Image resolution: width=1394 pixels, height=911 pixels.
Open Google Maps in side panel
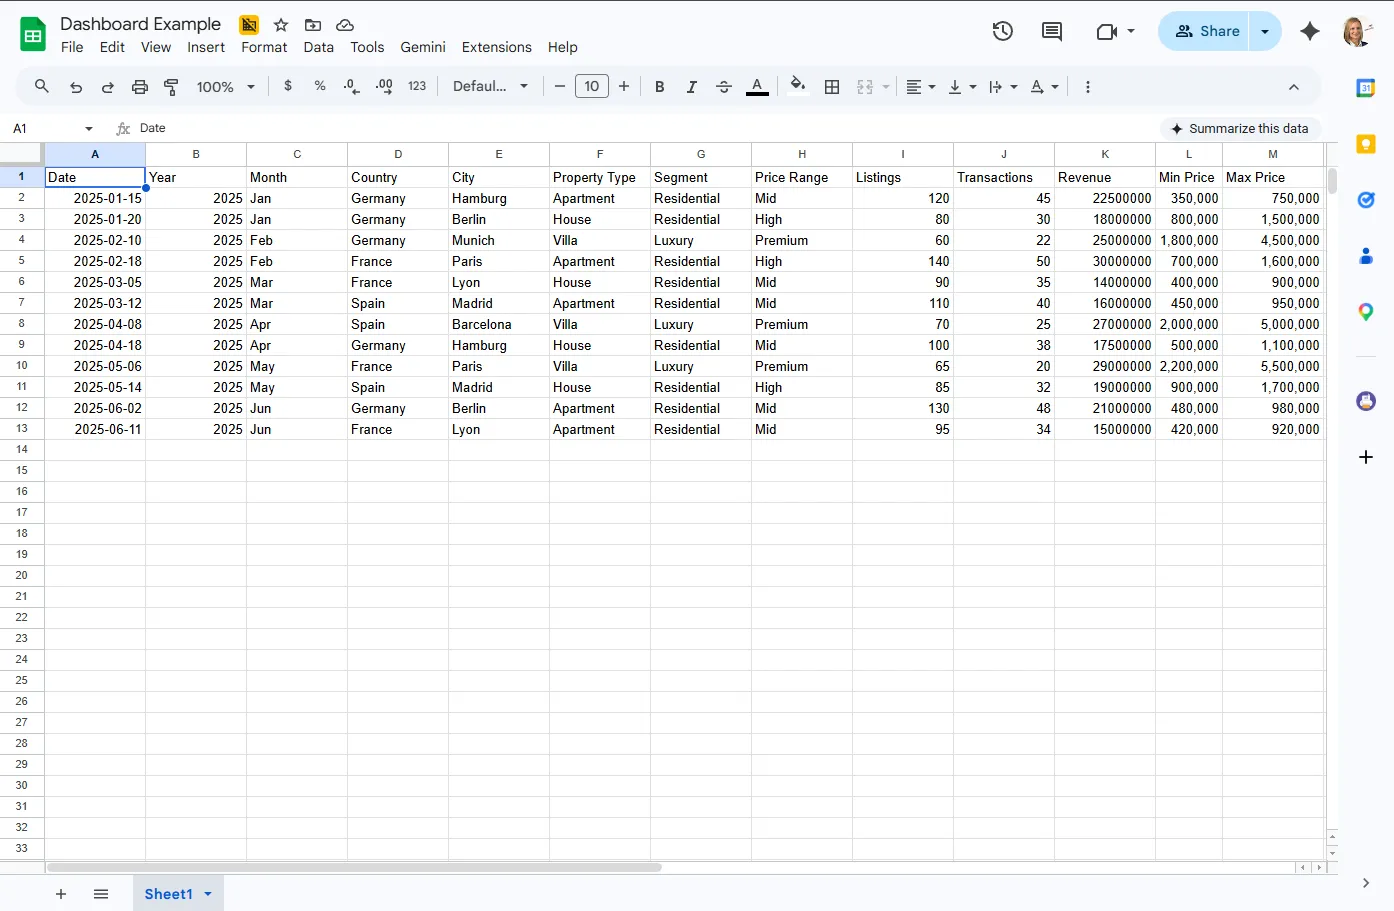1366,312
